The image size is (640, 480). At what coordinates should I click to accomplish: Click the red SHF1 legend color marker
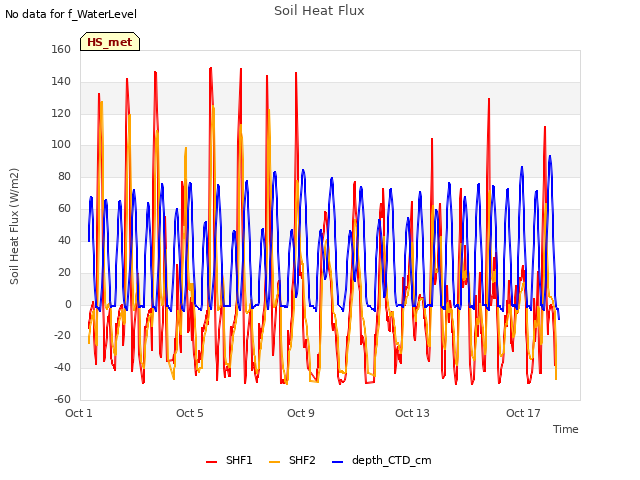pyautogui.click(x=211, y=462)
